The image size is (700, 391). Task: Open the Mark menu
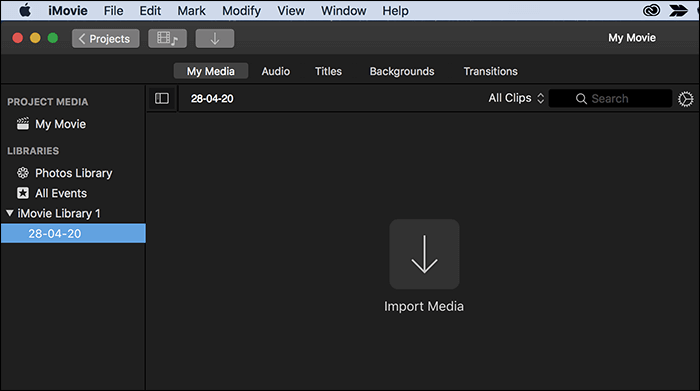[x=191, y=10]
